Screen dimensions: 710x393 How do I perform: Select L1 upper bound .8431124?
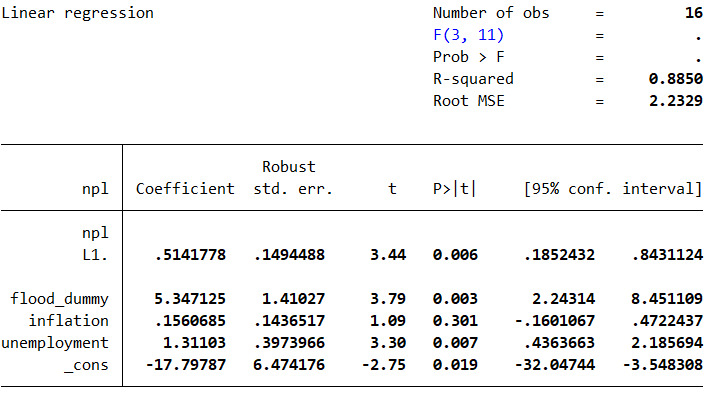click(x=667, y=255)
